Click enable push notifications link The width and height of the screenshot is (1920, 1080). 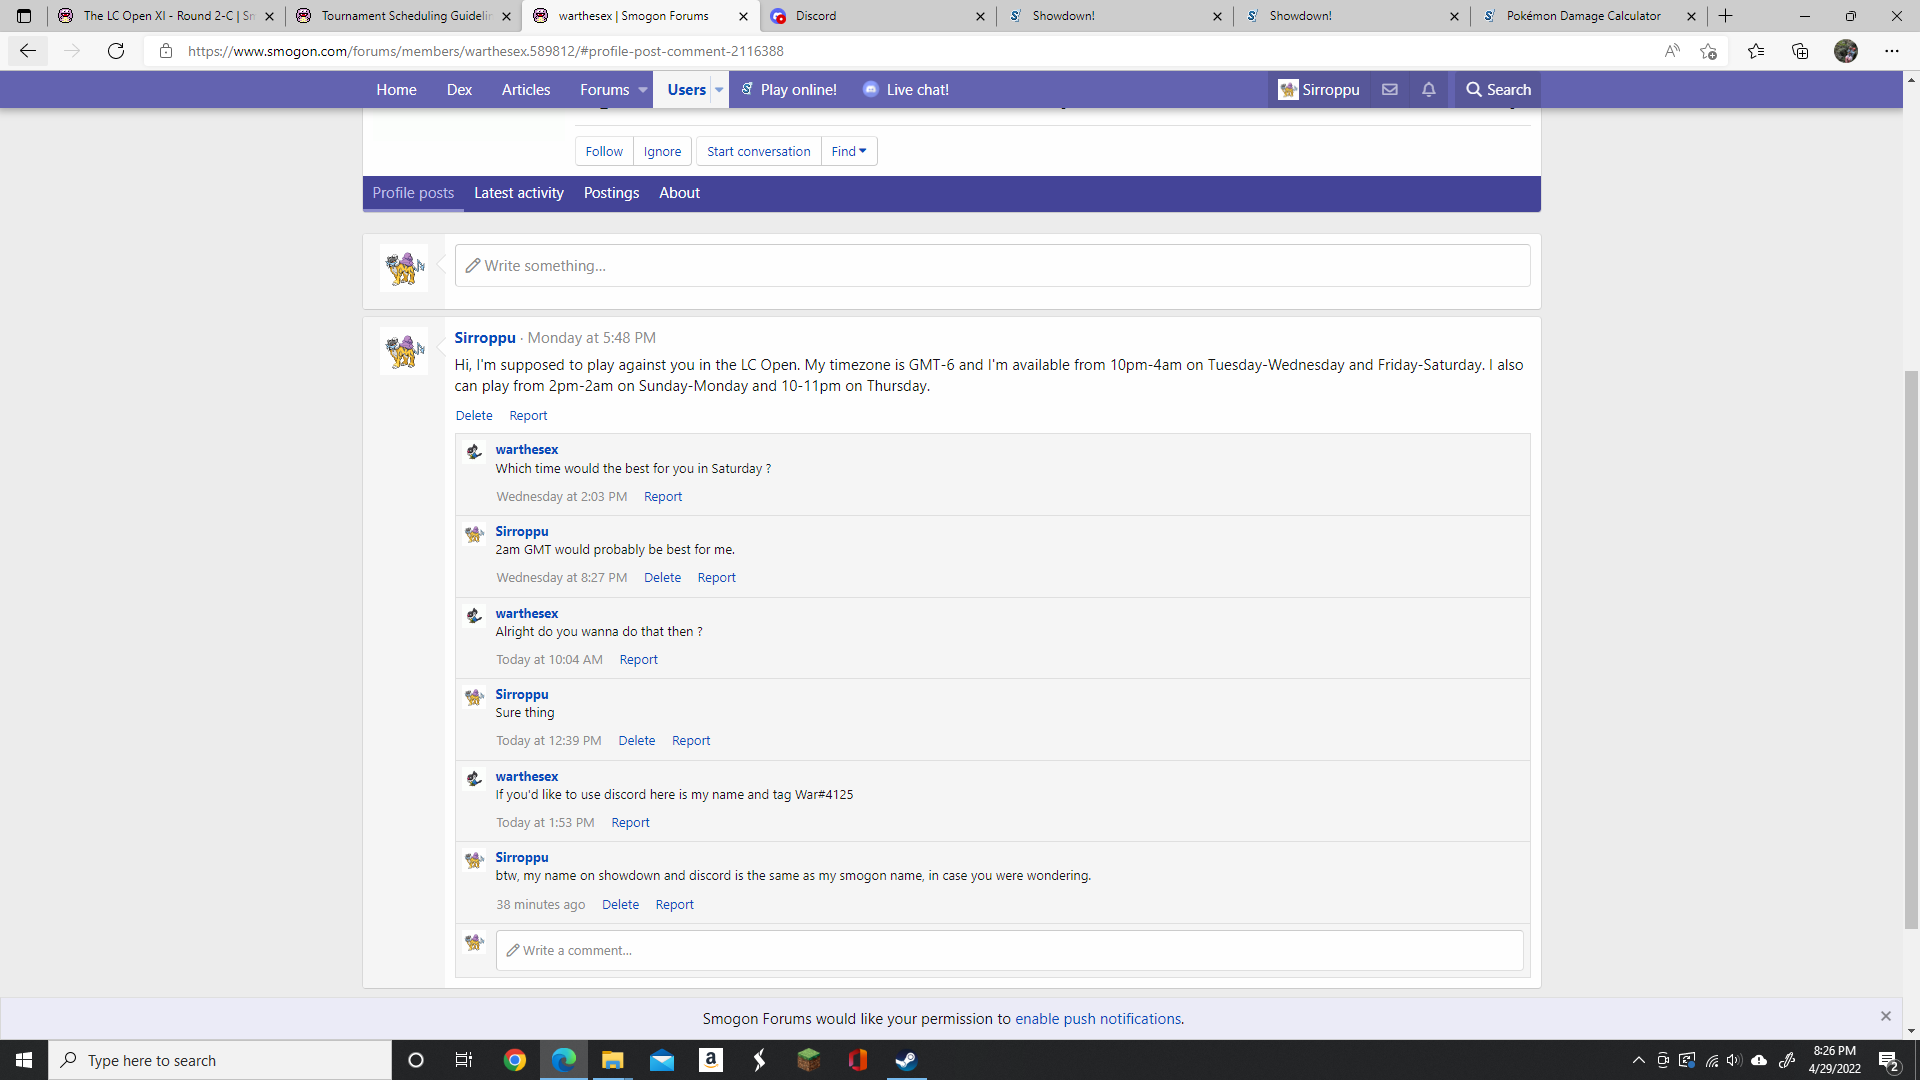click(1097, 1019)
